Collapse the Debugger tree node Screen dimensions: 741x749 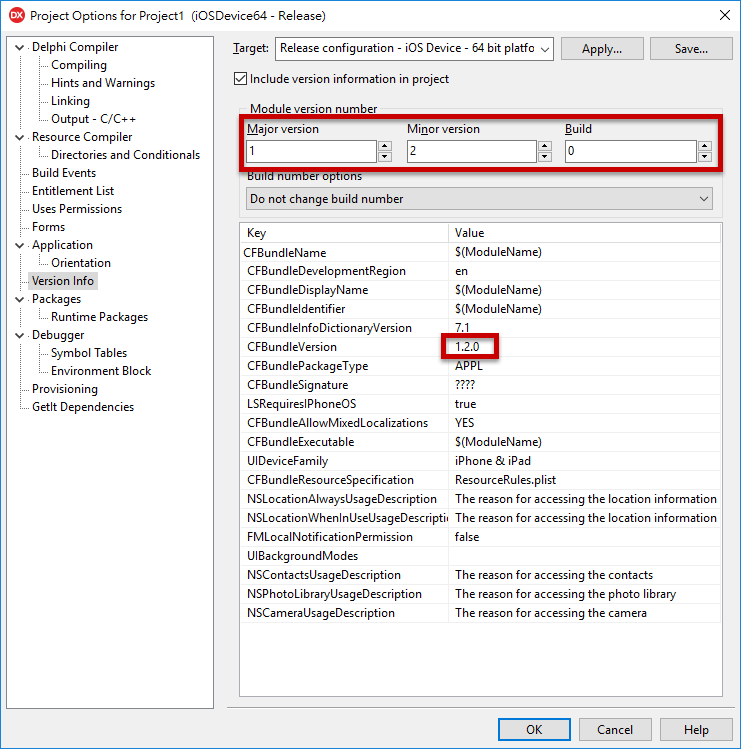20,335
